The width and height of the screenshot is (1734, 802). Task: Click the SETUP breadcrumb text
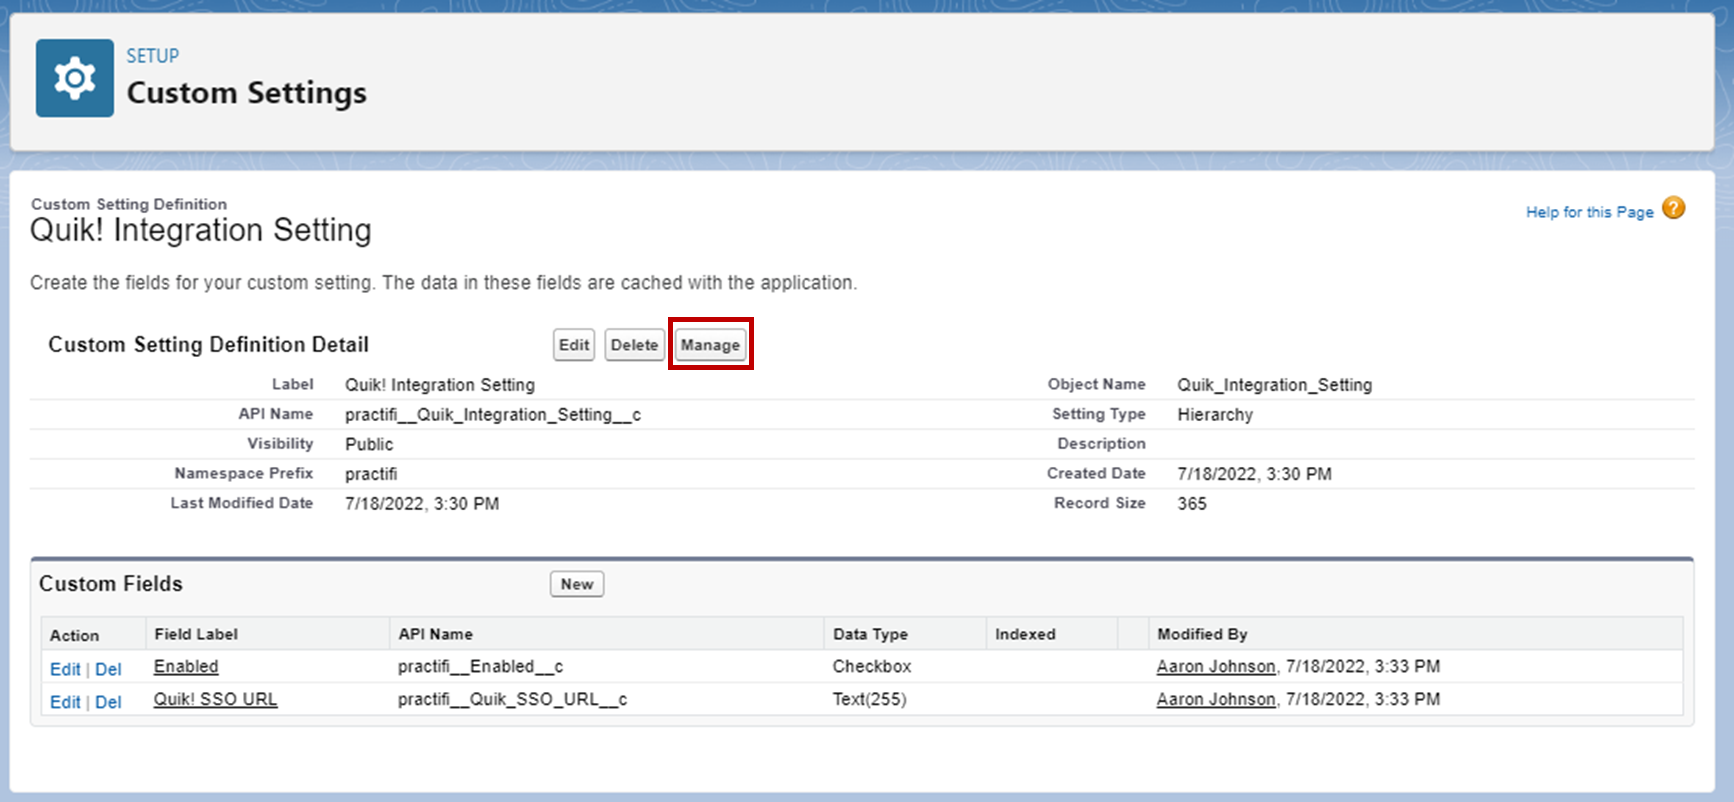point(152,56)
